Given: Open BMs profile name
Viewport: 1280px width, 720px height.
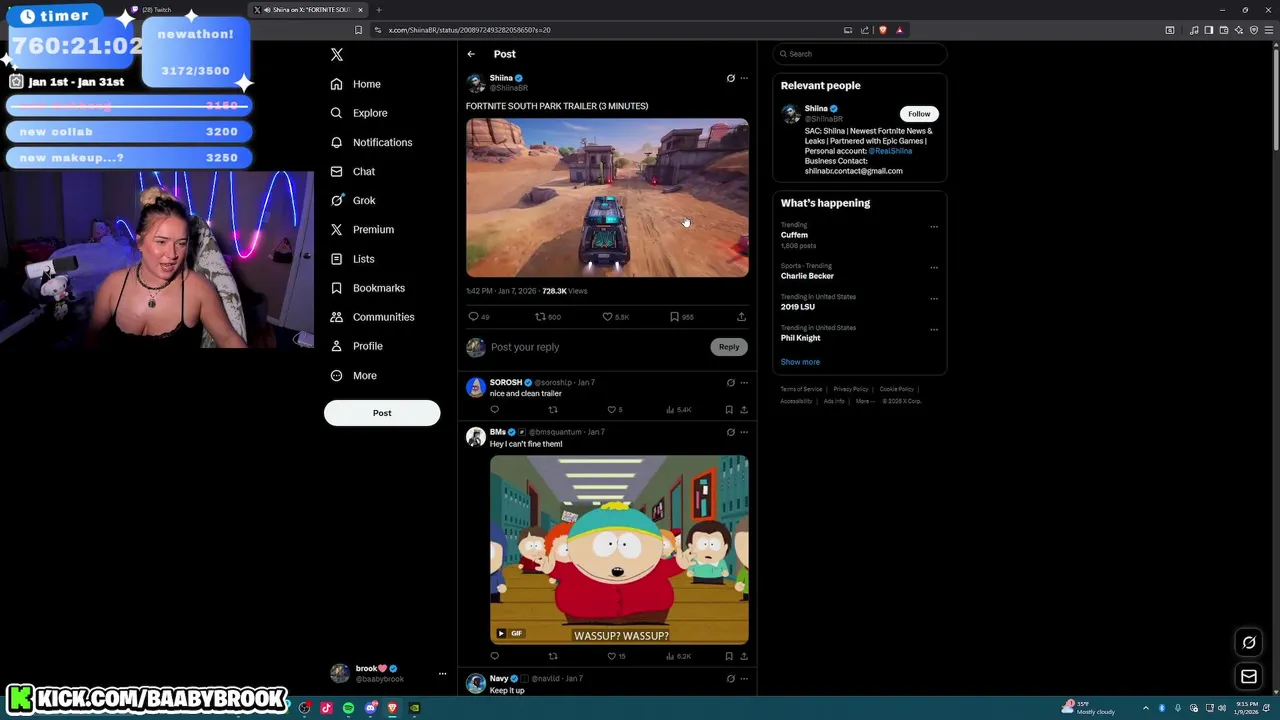Looking at the screenshot, I should (x=497, y=432).
